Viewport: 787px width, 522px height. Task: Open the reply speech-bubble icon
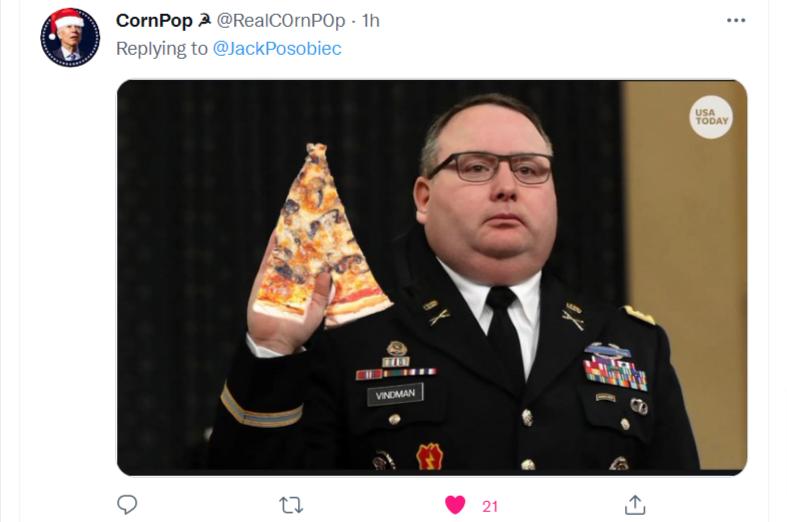coord(127,504)
